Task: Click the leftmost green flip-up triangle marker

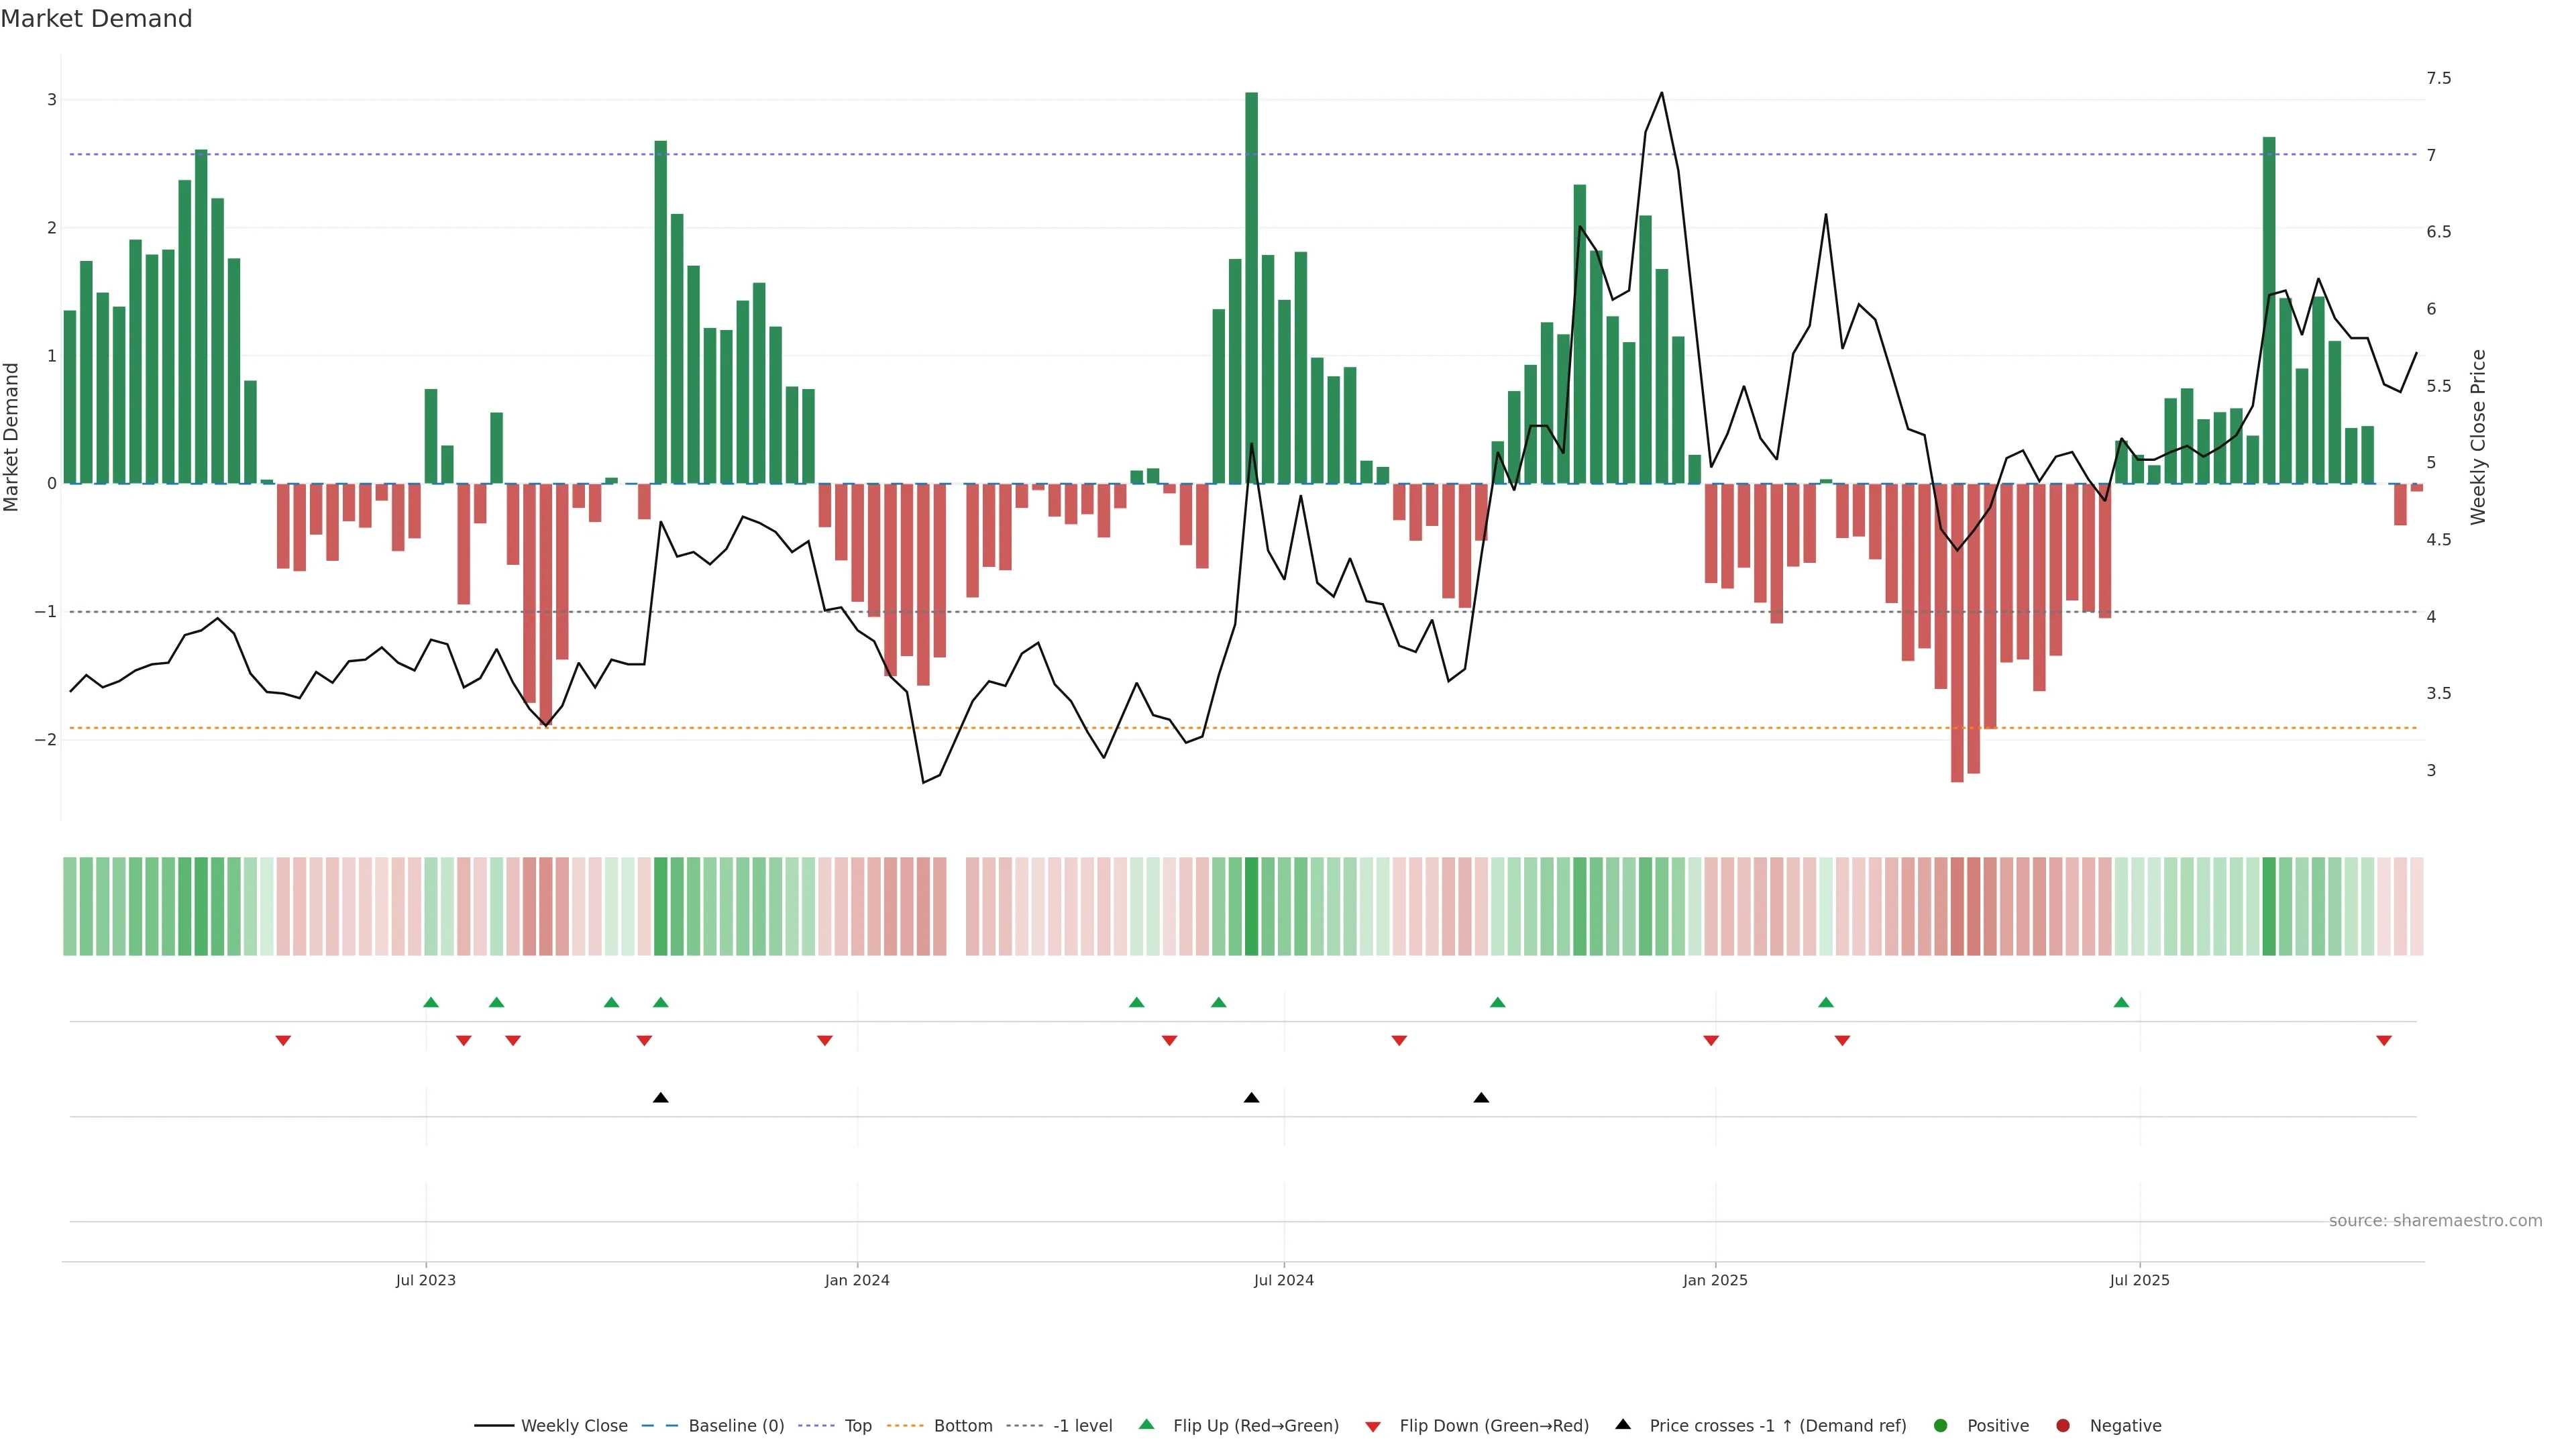Action: pos(431,1002)
